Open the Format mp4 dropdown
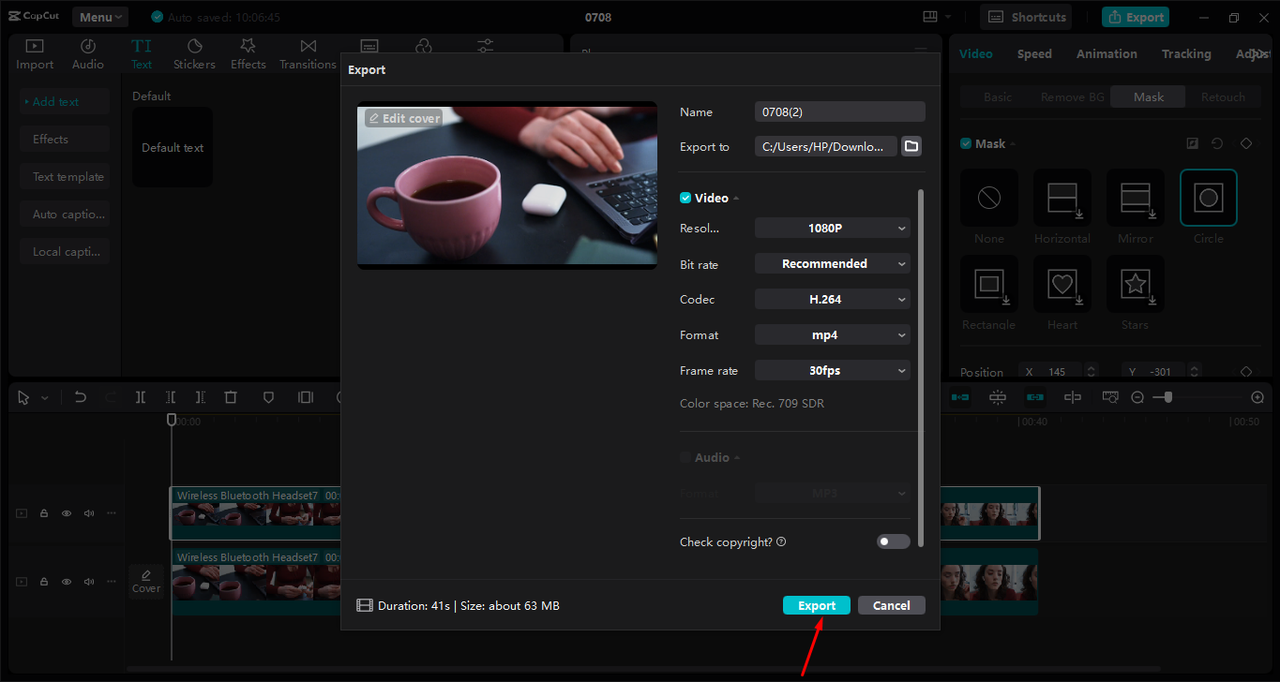This screenshot has height=682, width=1280. coord(832,335)
